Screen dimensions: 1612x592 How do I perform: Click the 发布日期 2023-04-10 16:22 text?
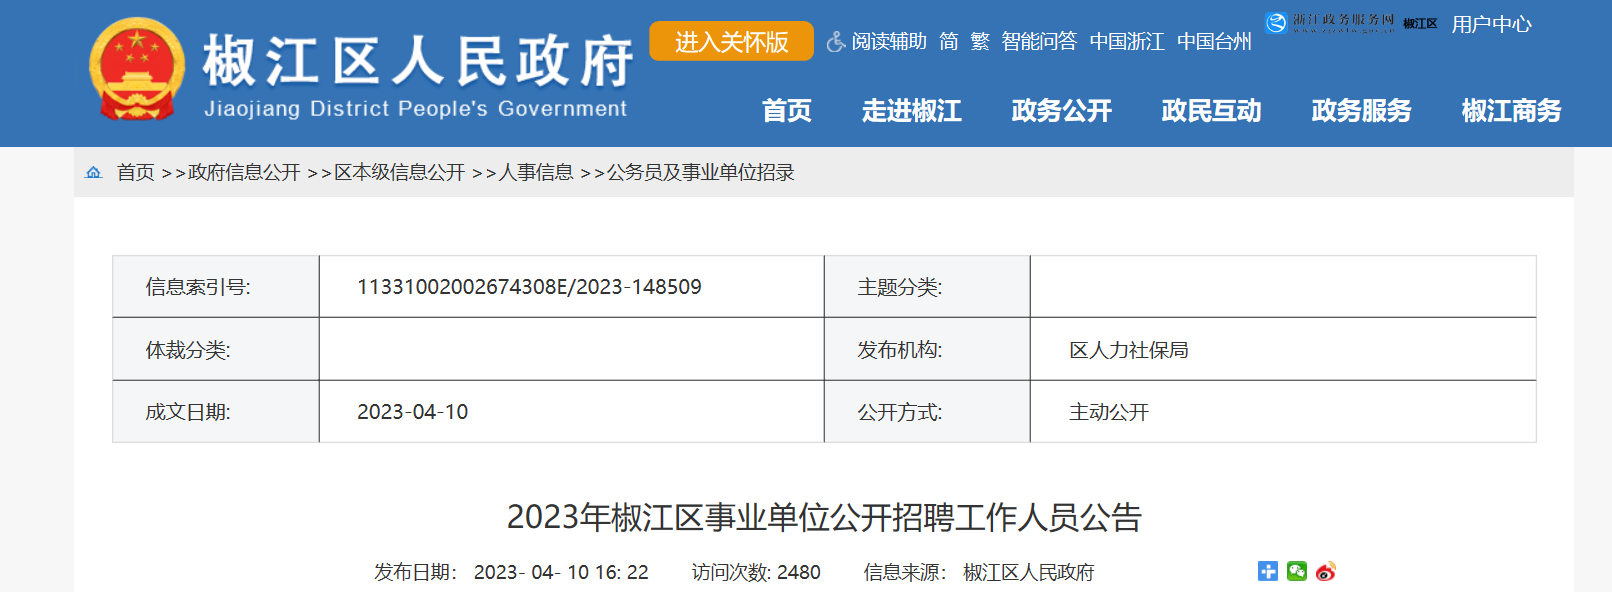pyautogui.click(x=511, y=572)
